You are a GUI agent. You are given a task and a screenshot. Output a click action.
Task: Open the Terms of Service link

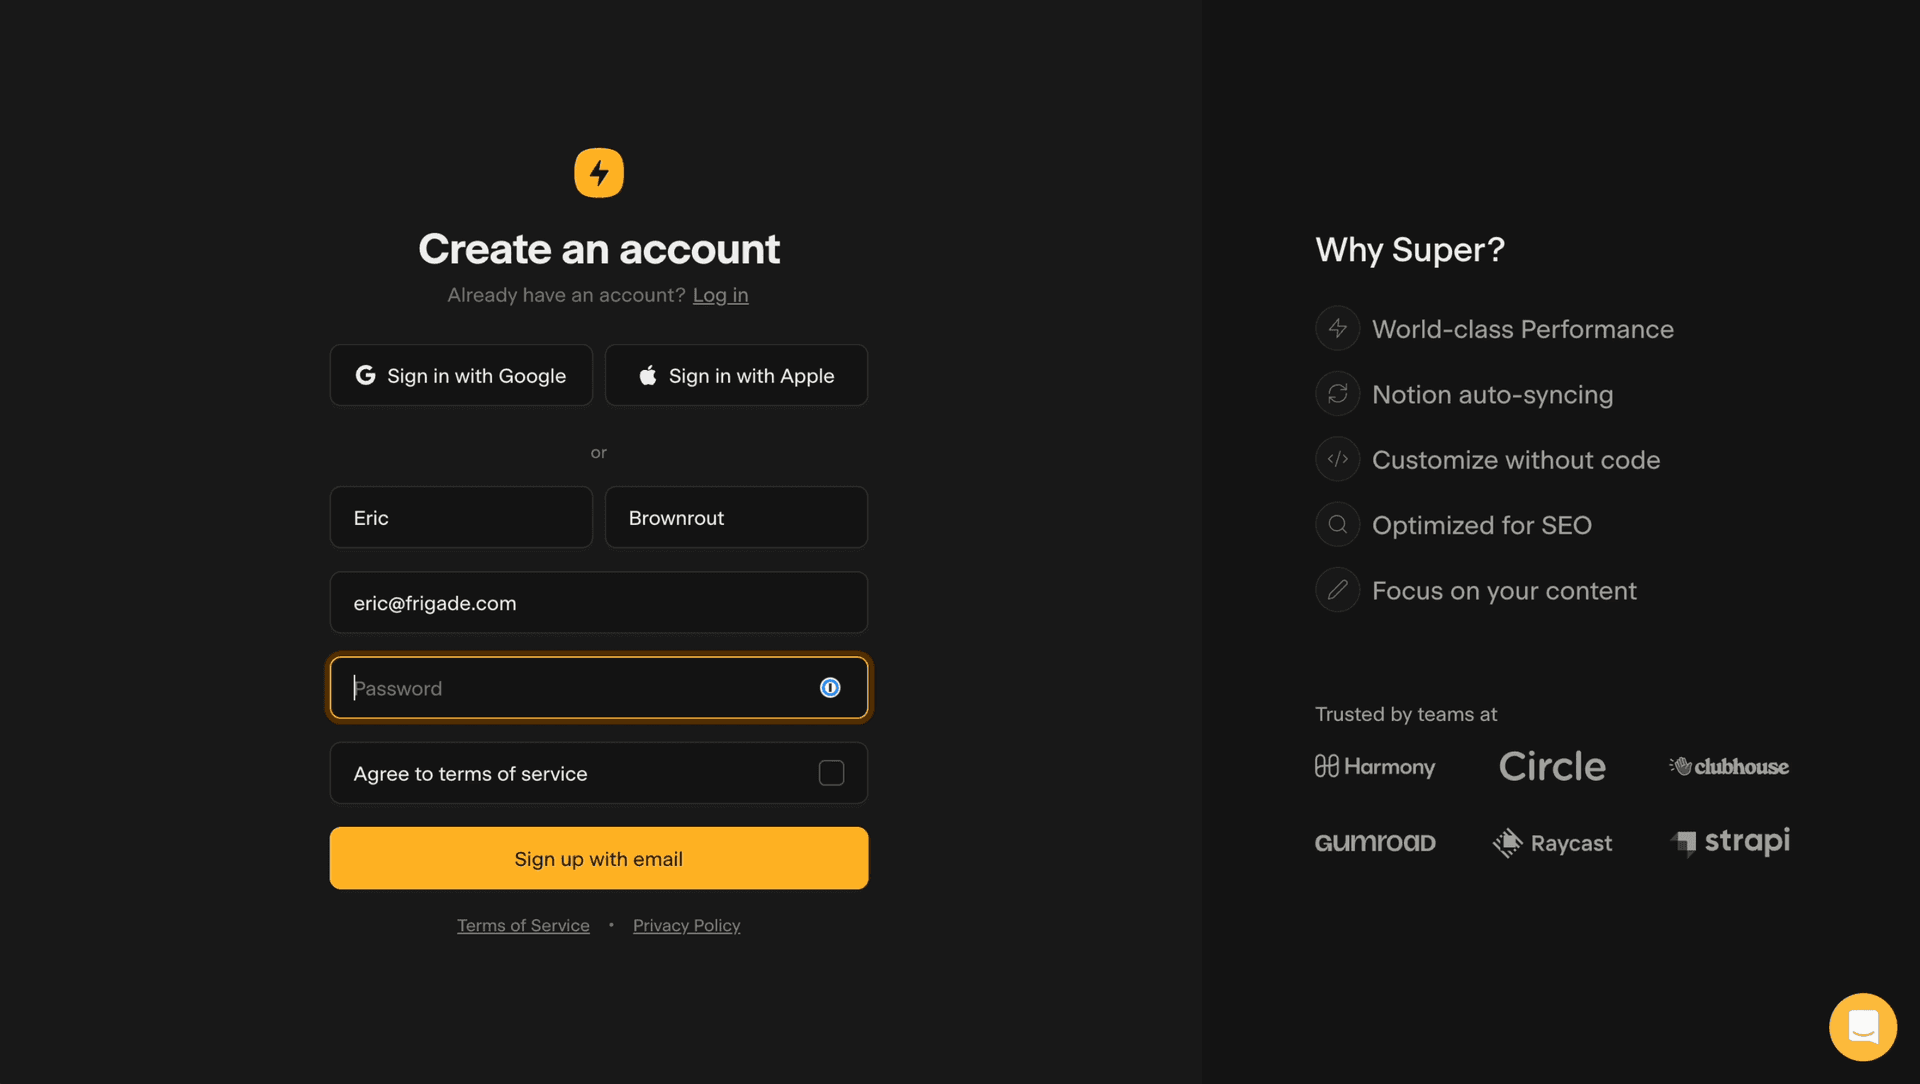point(523,926)
